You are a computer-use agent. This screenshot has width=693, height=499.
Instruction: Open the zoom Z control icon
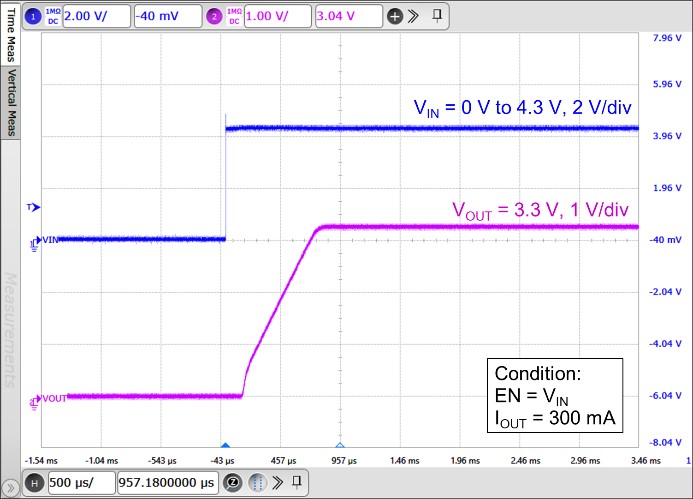[x=232, y=483]
